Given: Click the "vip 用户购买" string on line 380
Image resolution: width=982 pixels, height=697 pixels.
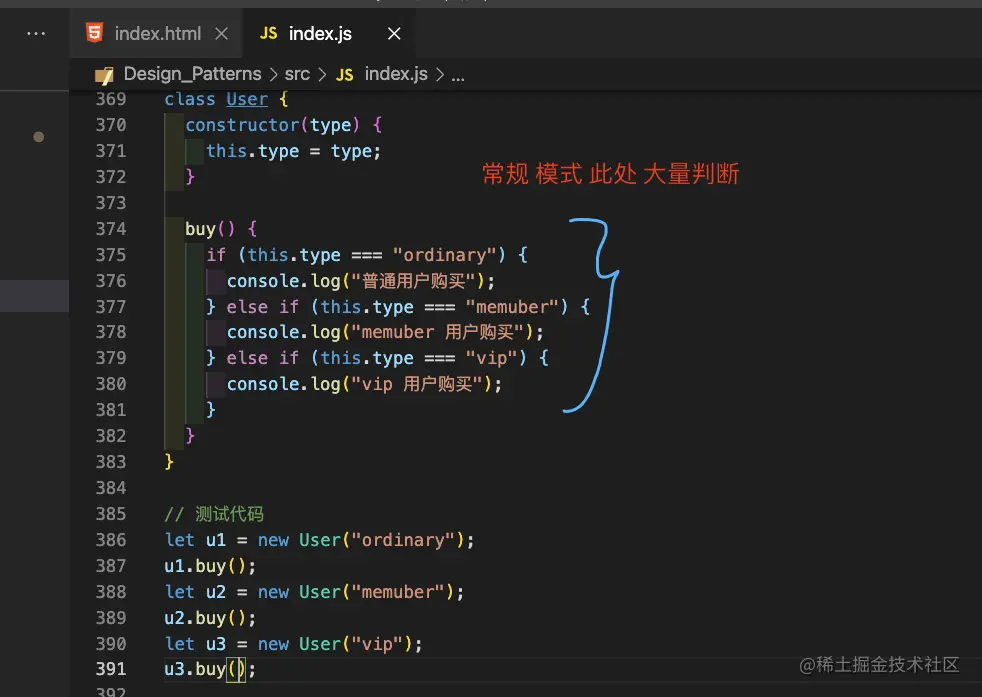Looking at the screenshot, I should click(417, 385).
